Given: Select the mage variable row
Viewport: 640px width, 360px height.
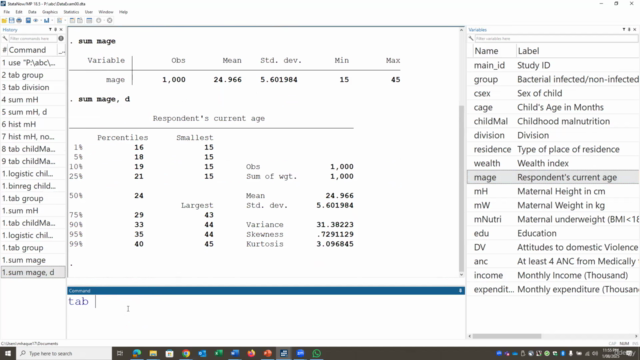Looking at the screenshot, I should 553,177.
